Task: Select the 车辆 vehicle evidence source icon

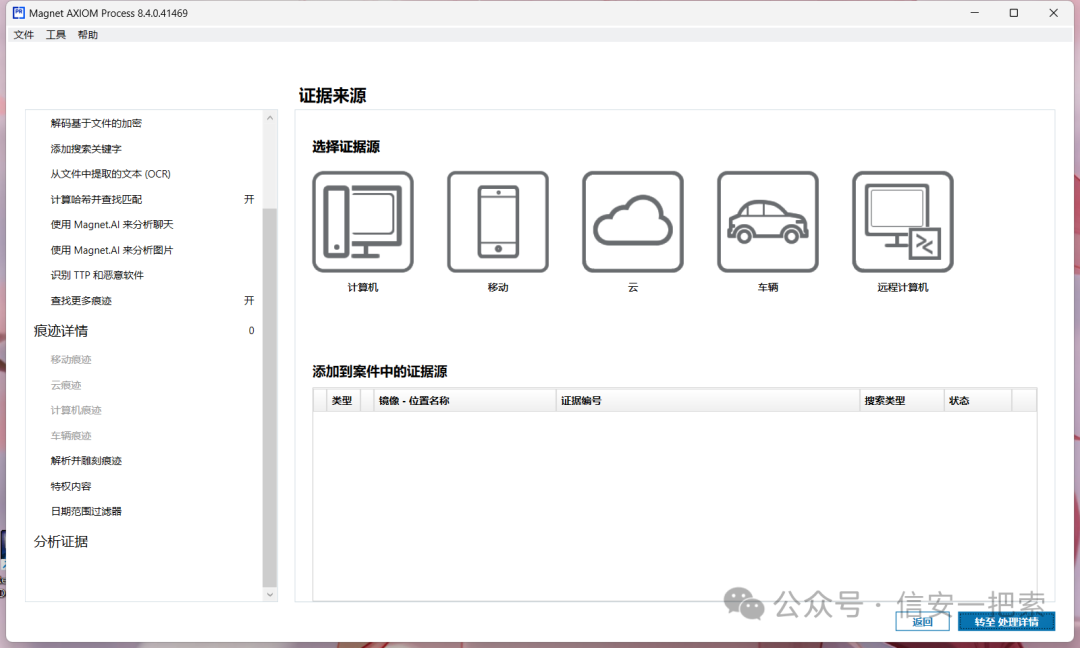Action: [x=768, y=222]
